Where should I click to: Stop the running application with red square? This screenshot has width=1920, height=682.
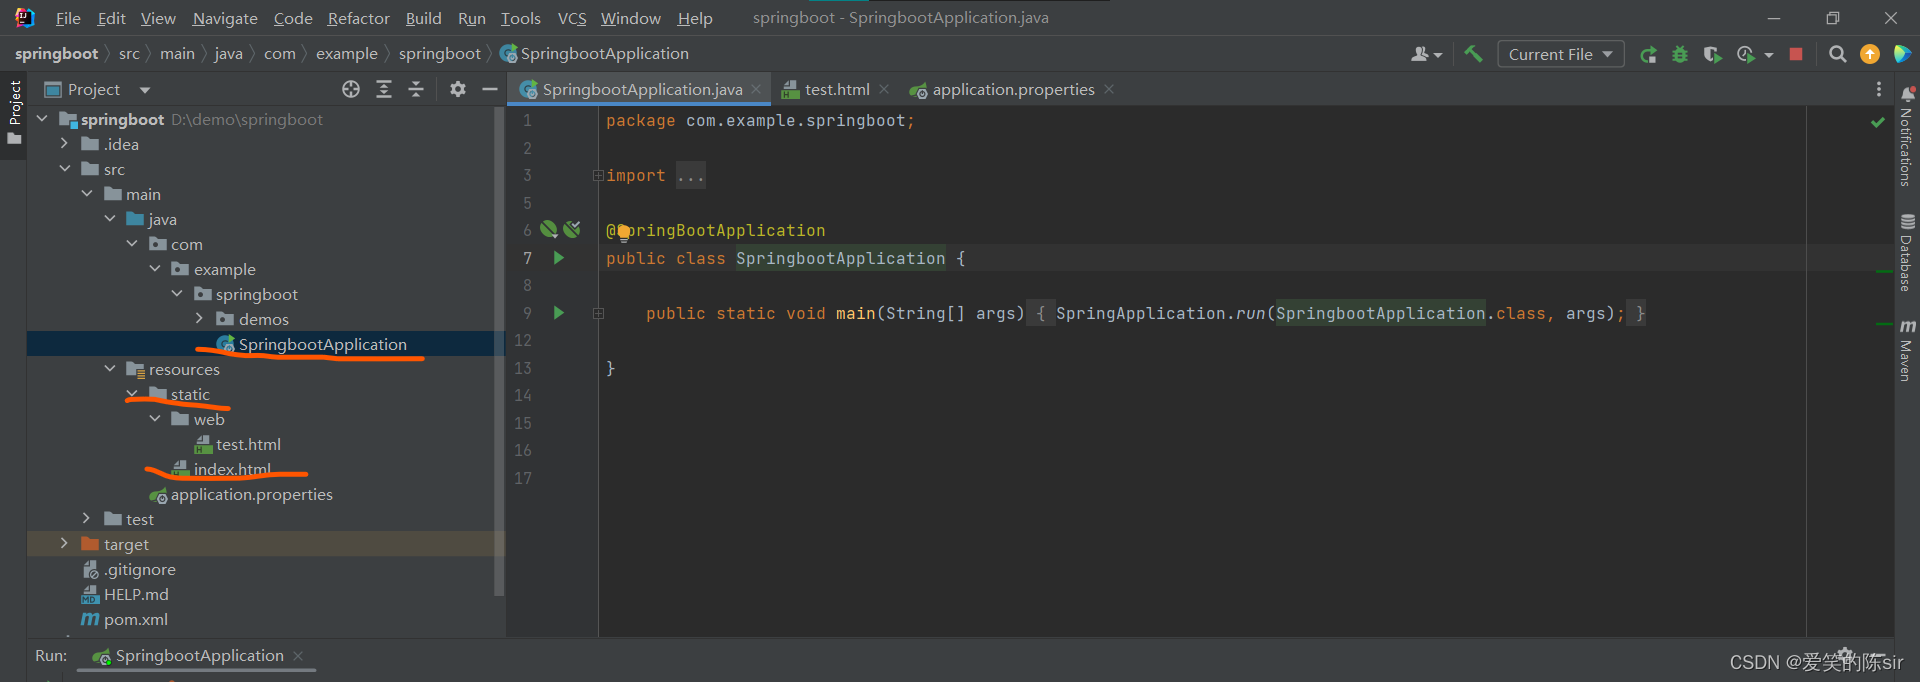pos(1796,54)
